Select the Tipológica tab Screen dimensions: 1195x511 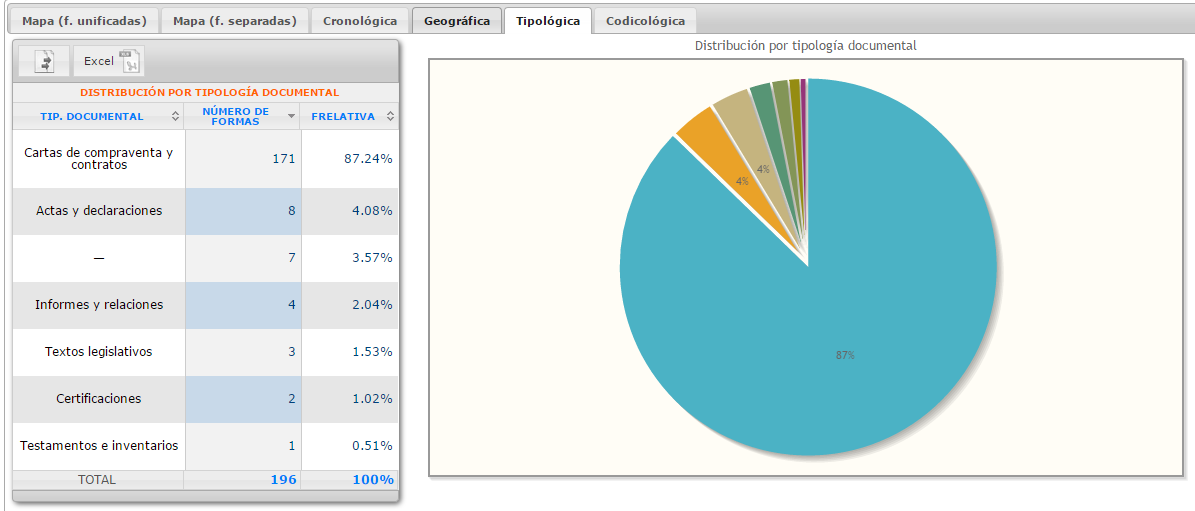coord(547,20)
